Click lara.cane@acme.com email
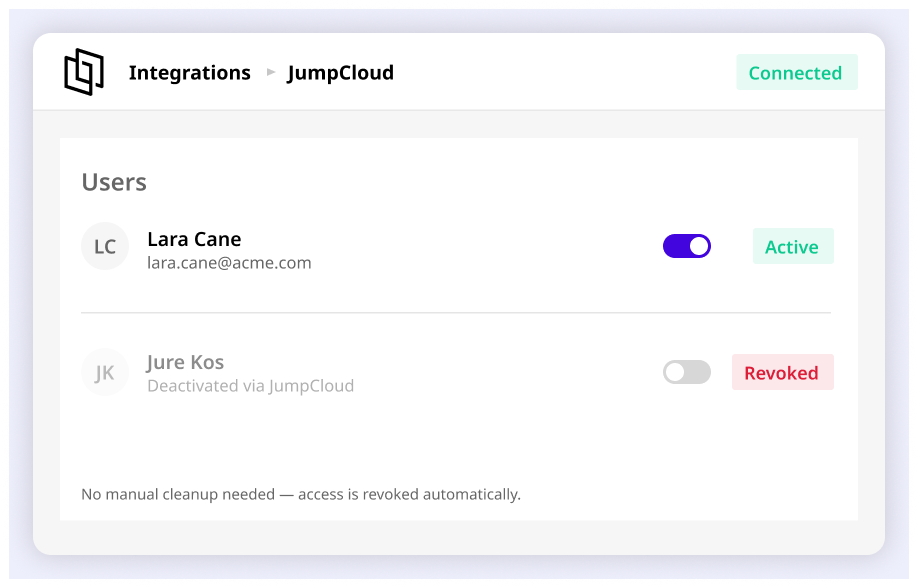918x588 pixels. point(229,263)
